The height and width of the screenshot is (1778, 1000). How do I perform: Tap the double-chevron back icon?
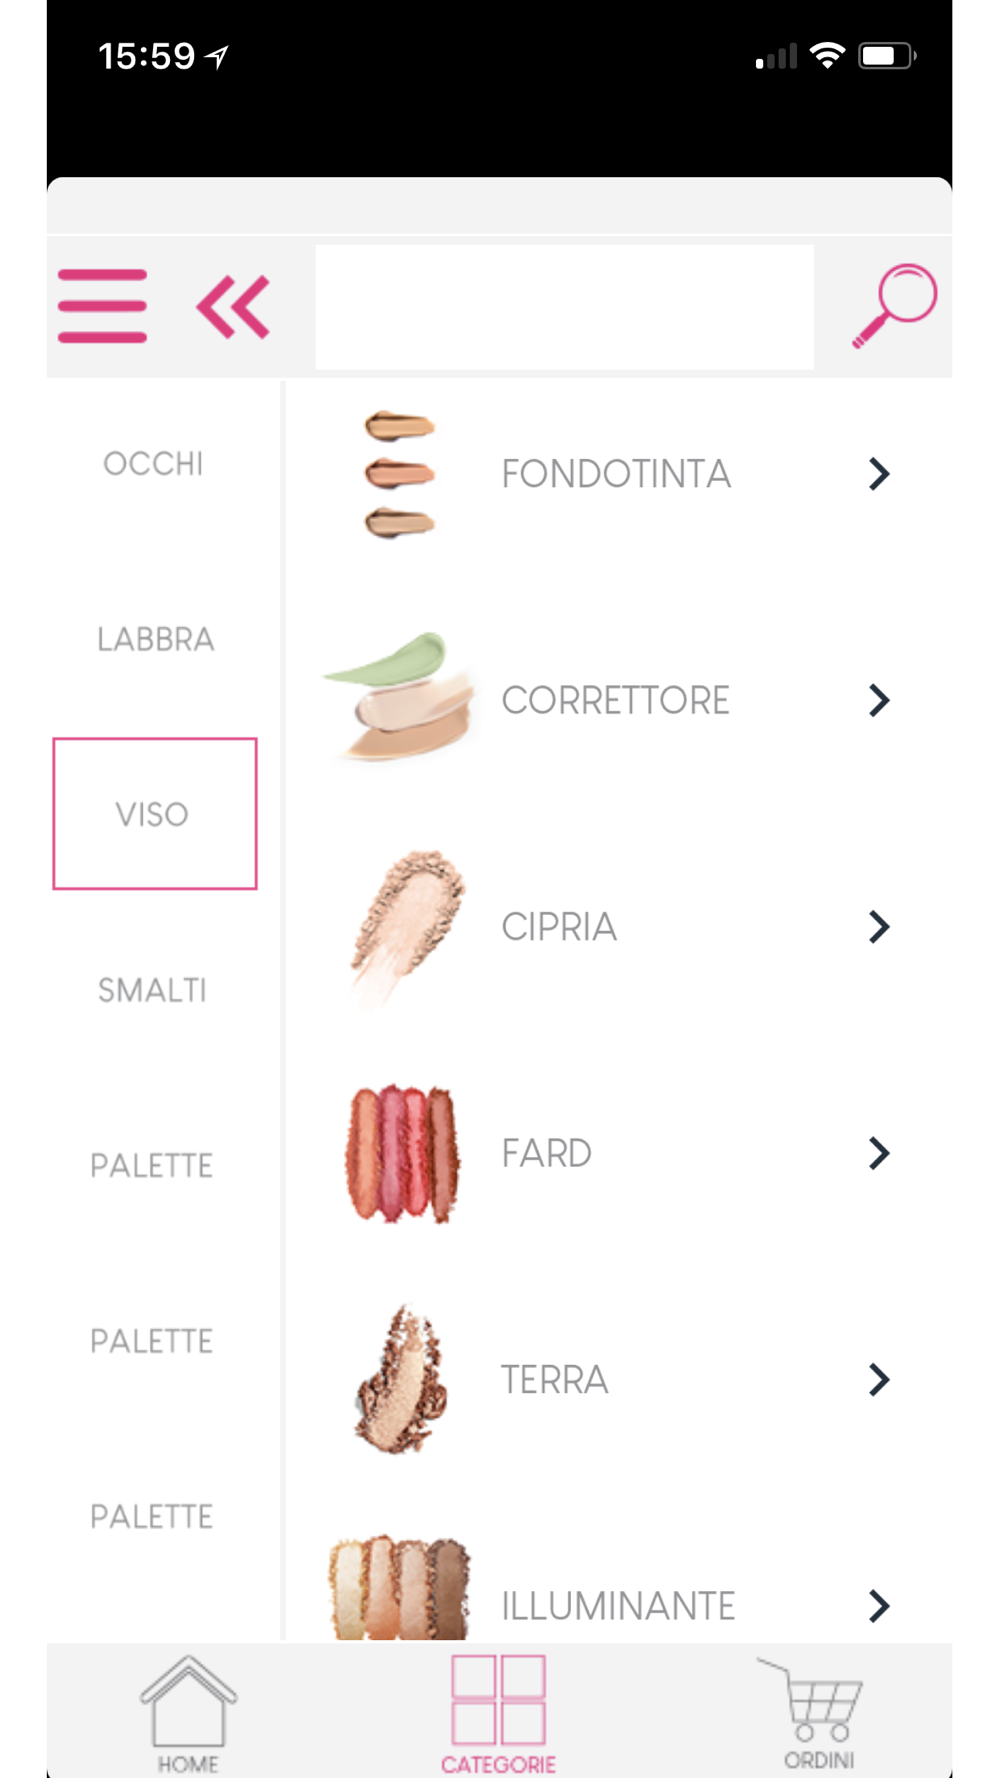point(233,306)
